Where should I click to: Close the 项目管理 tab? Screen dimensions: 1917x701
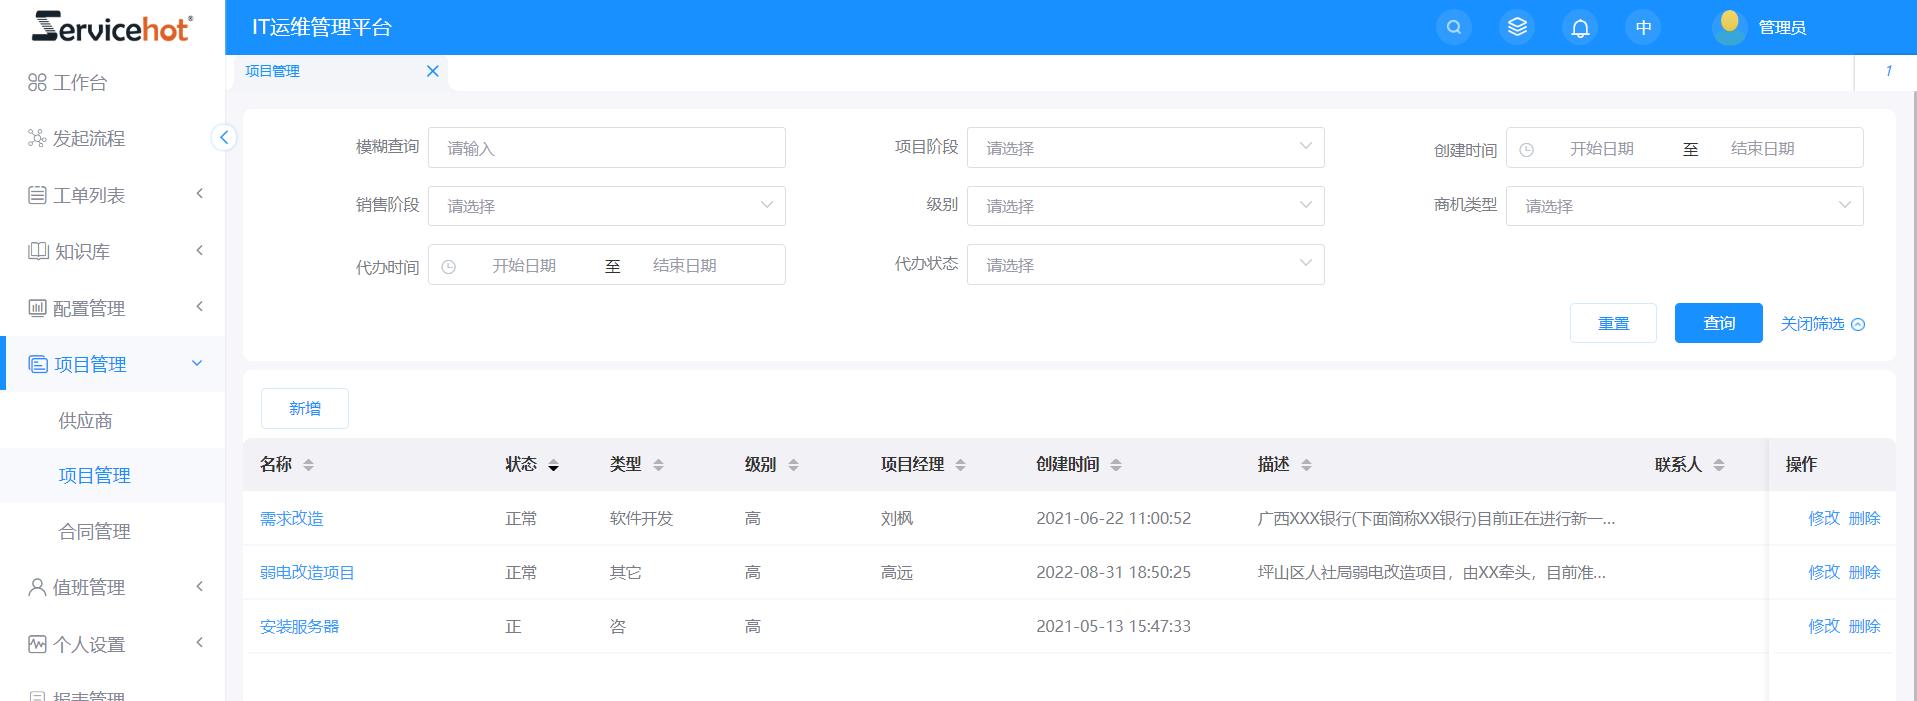(x=433, y=71)
